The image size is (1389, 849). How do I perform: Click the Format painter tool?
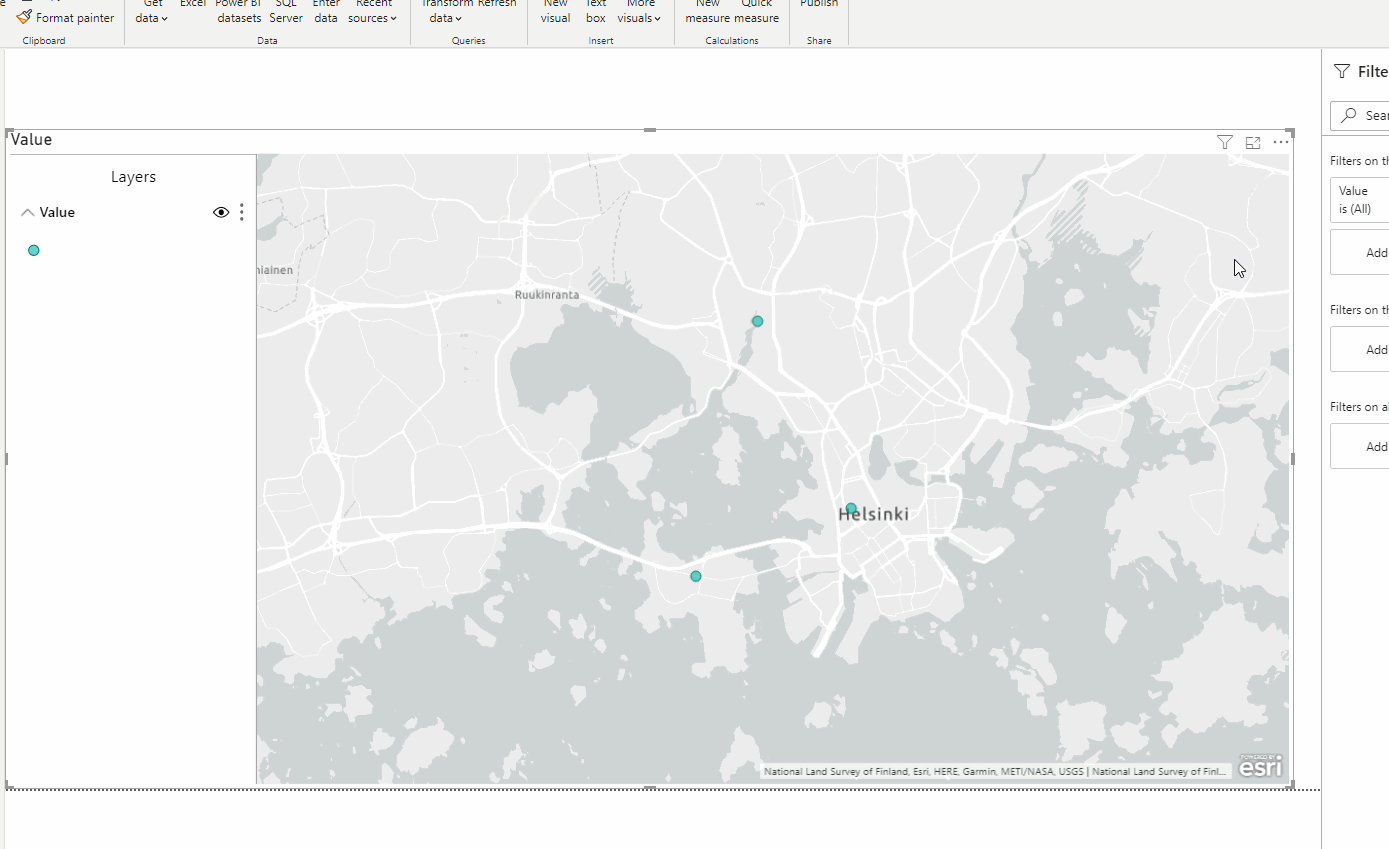[65, 18]
